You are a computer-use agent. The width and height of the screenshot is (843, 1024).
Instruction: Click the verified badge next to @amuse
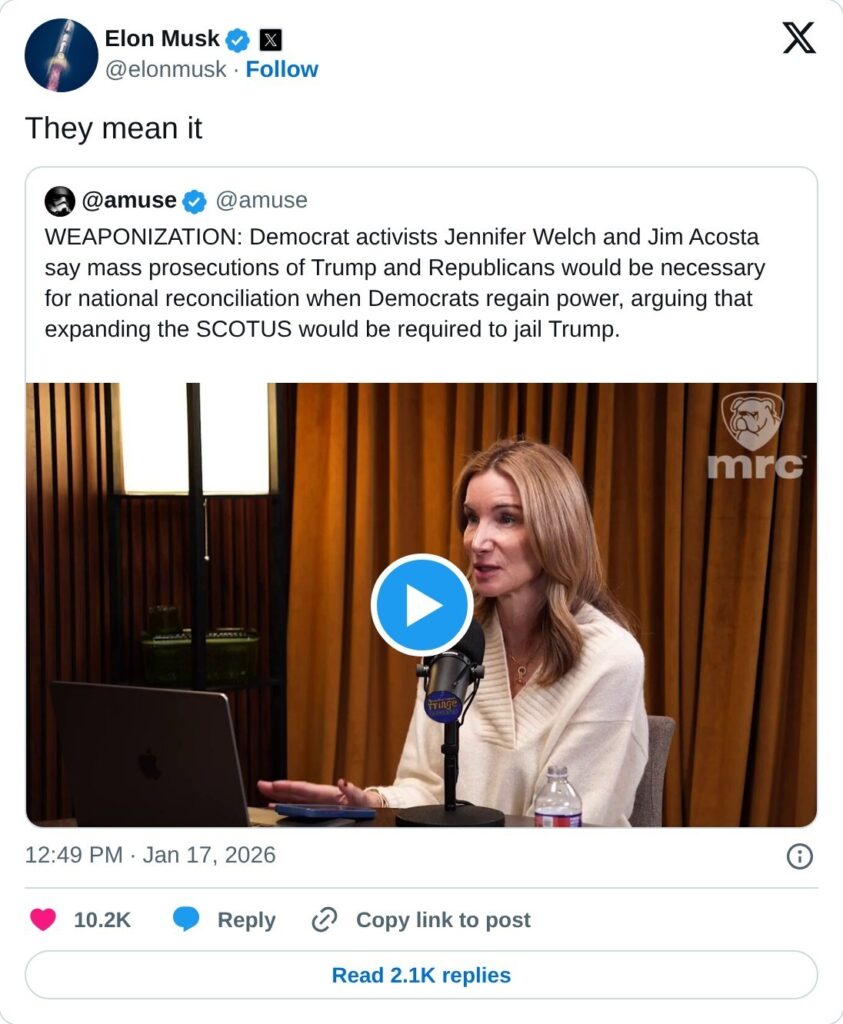pos(194,201)
